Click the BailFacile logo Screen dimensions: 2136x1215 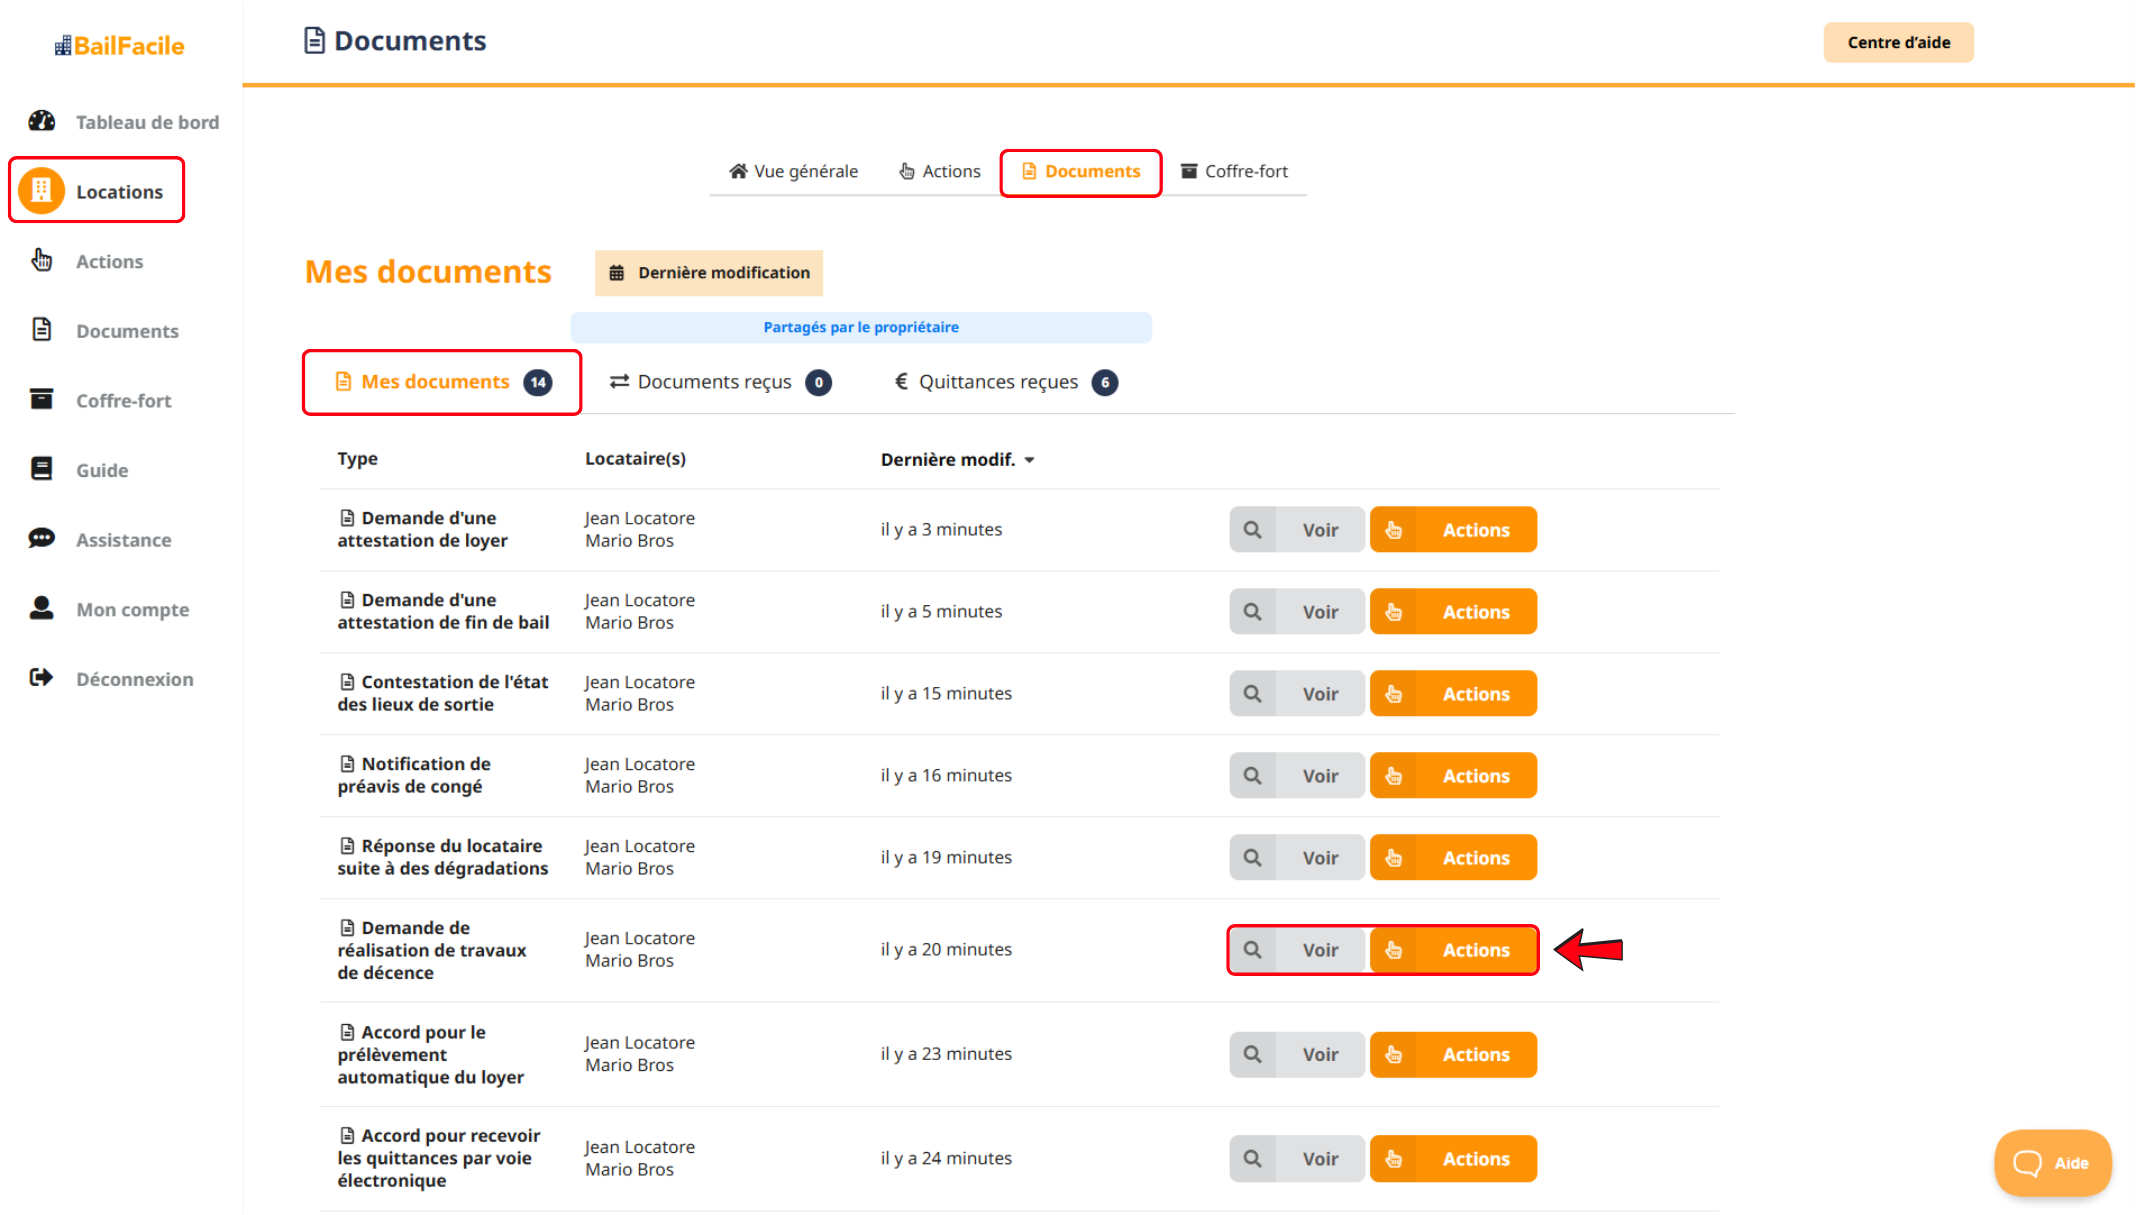pos(119,46)
